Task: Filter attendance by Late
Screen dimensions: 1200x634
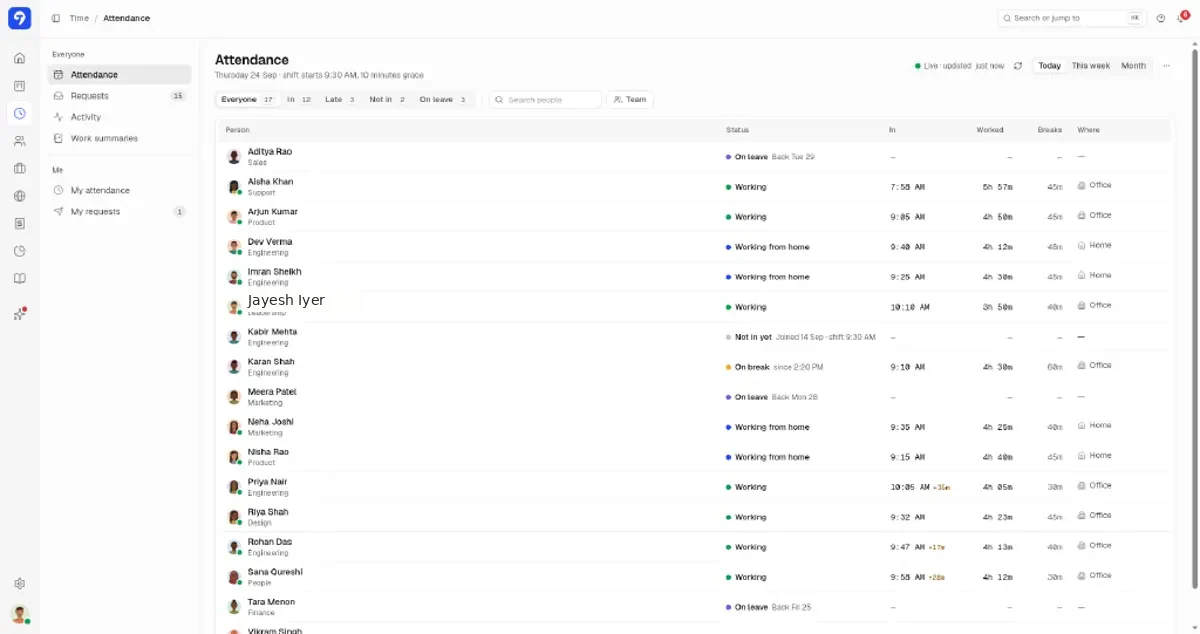Action: (x=340, y=100)
